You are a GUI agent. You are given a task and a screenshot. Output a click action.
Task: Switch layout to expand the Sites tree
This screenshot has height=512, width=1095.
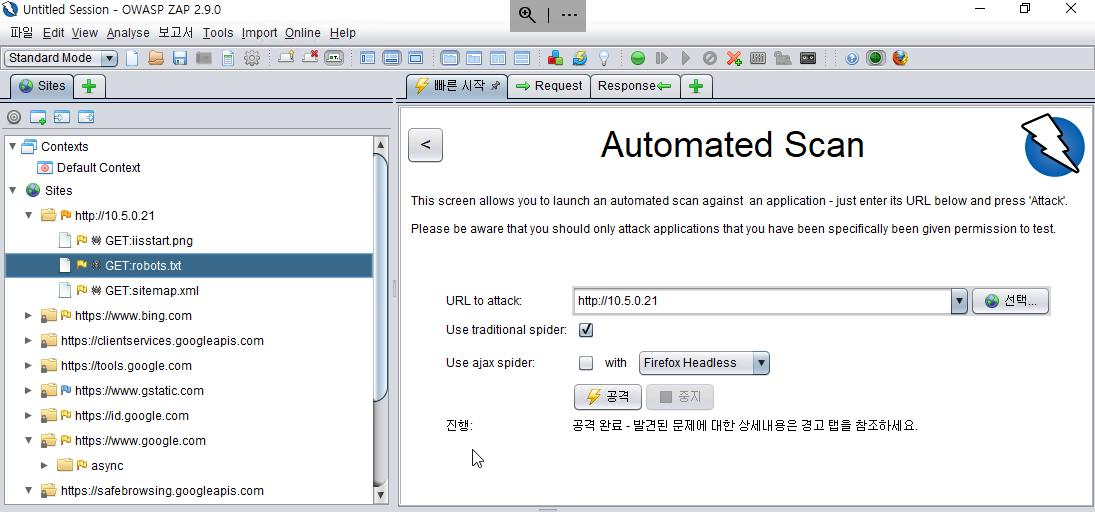click(x=368, y=59)
